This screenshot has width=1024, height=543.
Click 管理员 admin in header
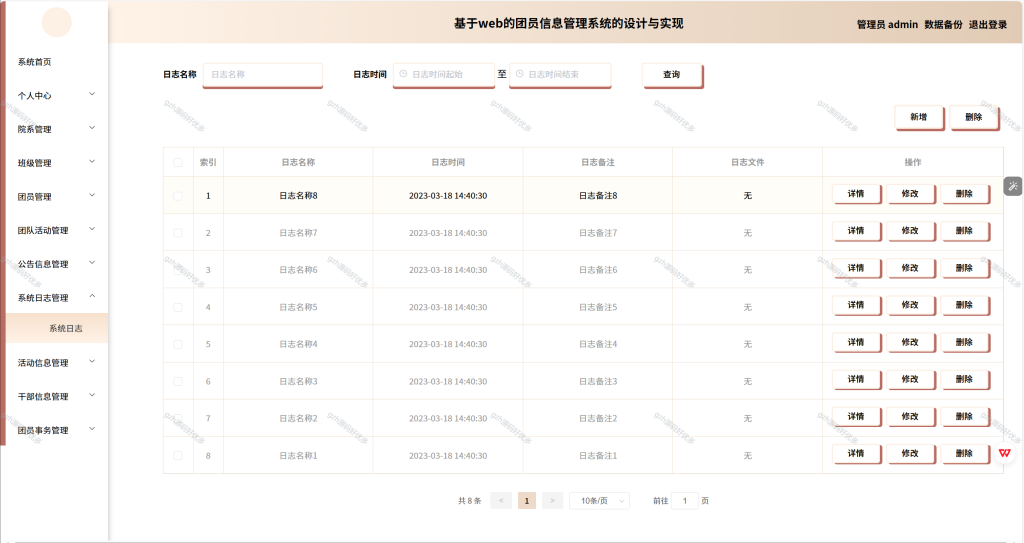point(887,24)
